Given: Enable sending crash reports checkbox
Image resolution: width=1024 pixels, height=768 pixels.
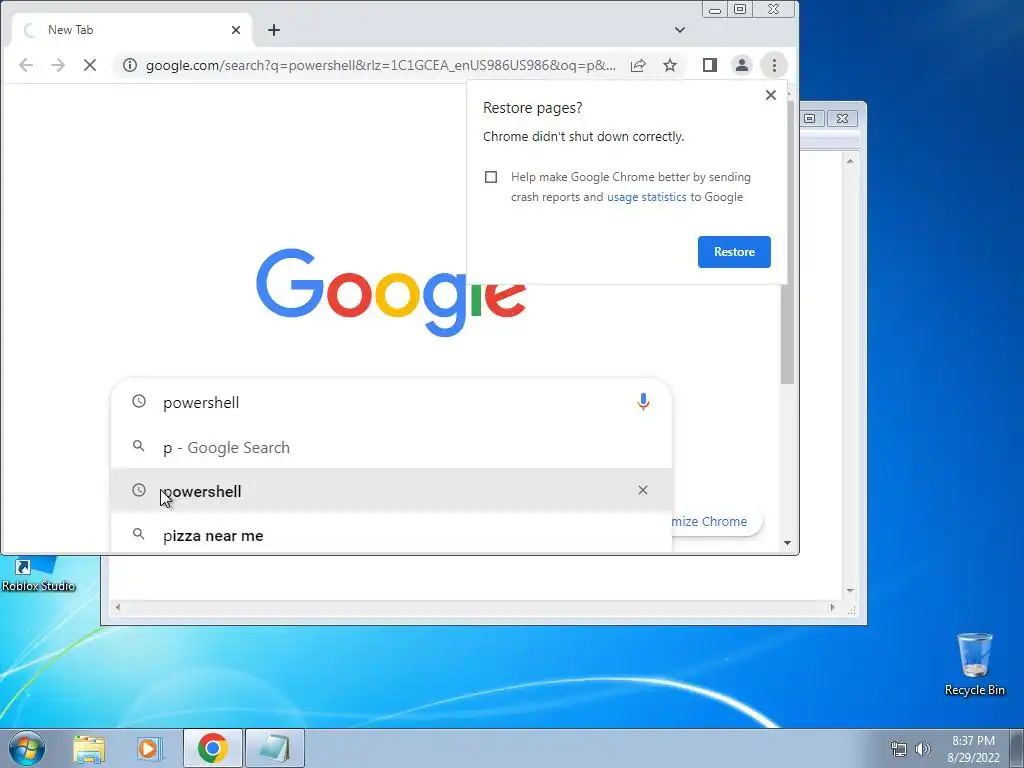Looking at the screenshot, I should click(491, 177).
